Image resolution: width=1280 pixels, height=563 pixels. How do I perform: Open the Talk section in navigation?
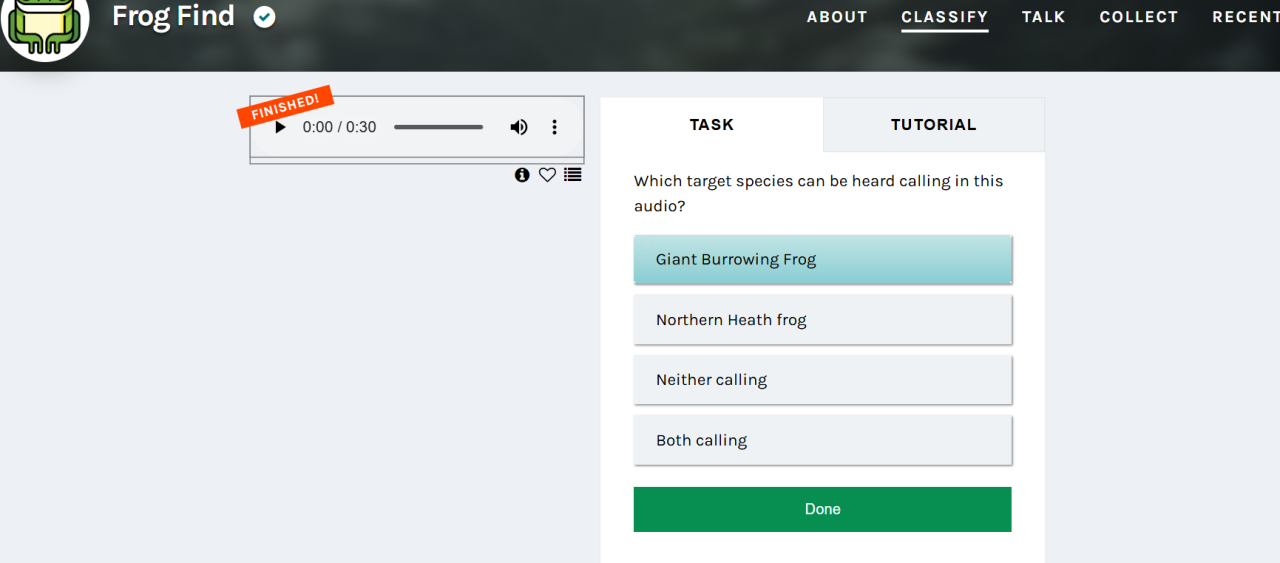(x=1044, y=17)
